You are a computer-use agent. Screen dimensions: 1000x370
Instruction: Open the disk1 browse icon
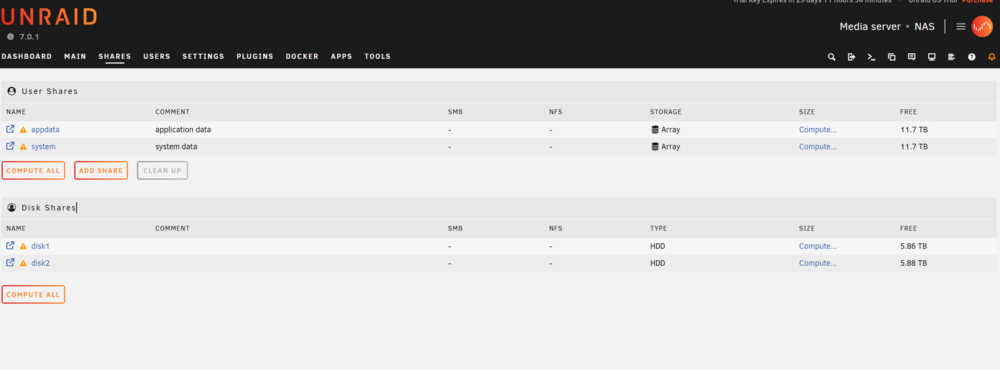pos(10,246)
